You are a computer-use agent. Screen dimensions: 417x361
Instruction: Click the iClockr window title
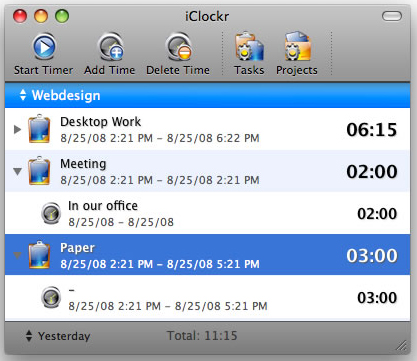[x=207, y=16]
